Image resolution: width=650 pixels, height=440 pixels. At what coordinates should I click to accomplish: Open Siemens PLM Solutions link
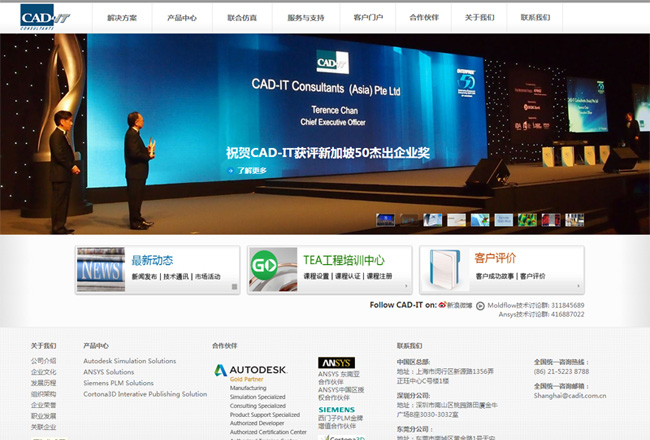[119, 383]
